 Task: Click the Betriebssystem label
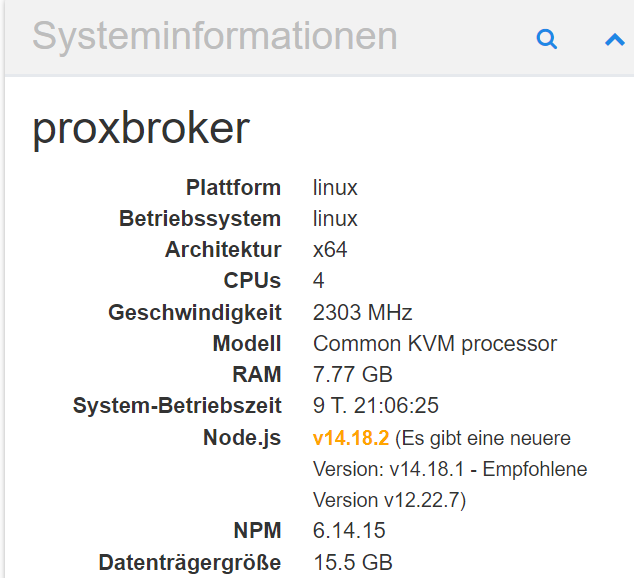200,218
